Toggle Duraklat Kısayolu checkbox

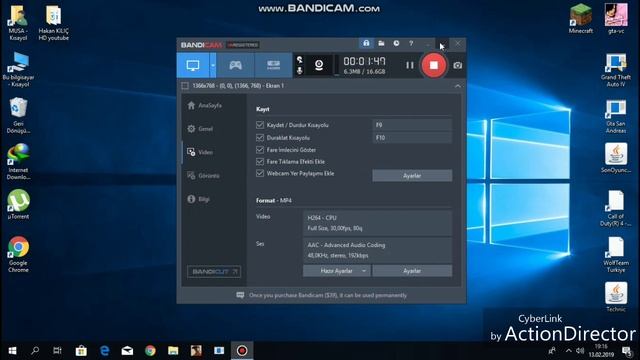pos(260,138)
